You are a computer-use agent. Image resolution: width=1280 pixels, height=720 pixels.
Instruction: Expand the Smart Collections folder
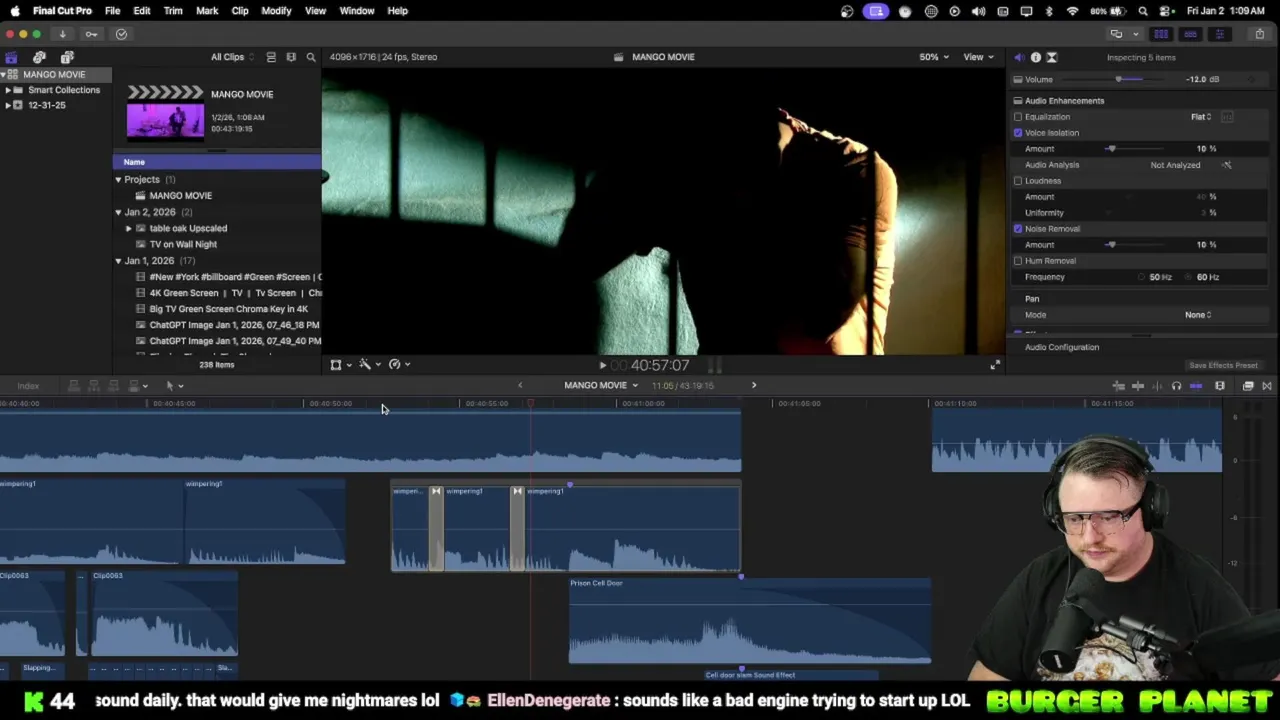[x=8, y=90]
